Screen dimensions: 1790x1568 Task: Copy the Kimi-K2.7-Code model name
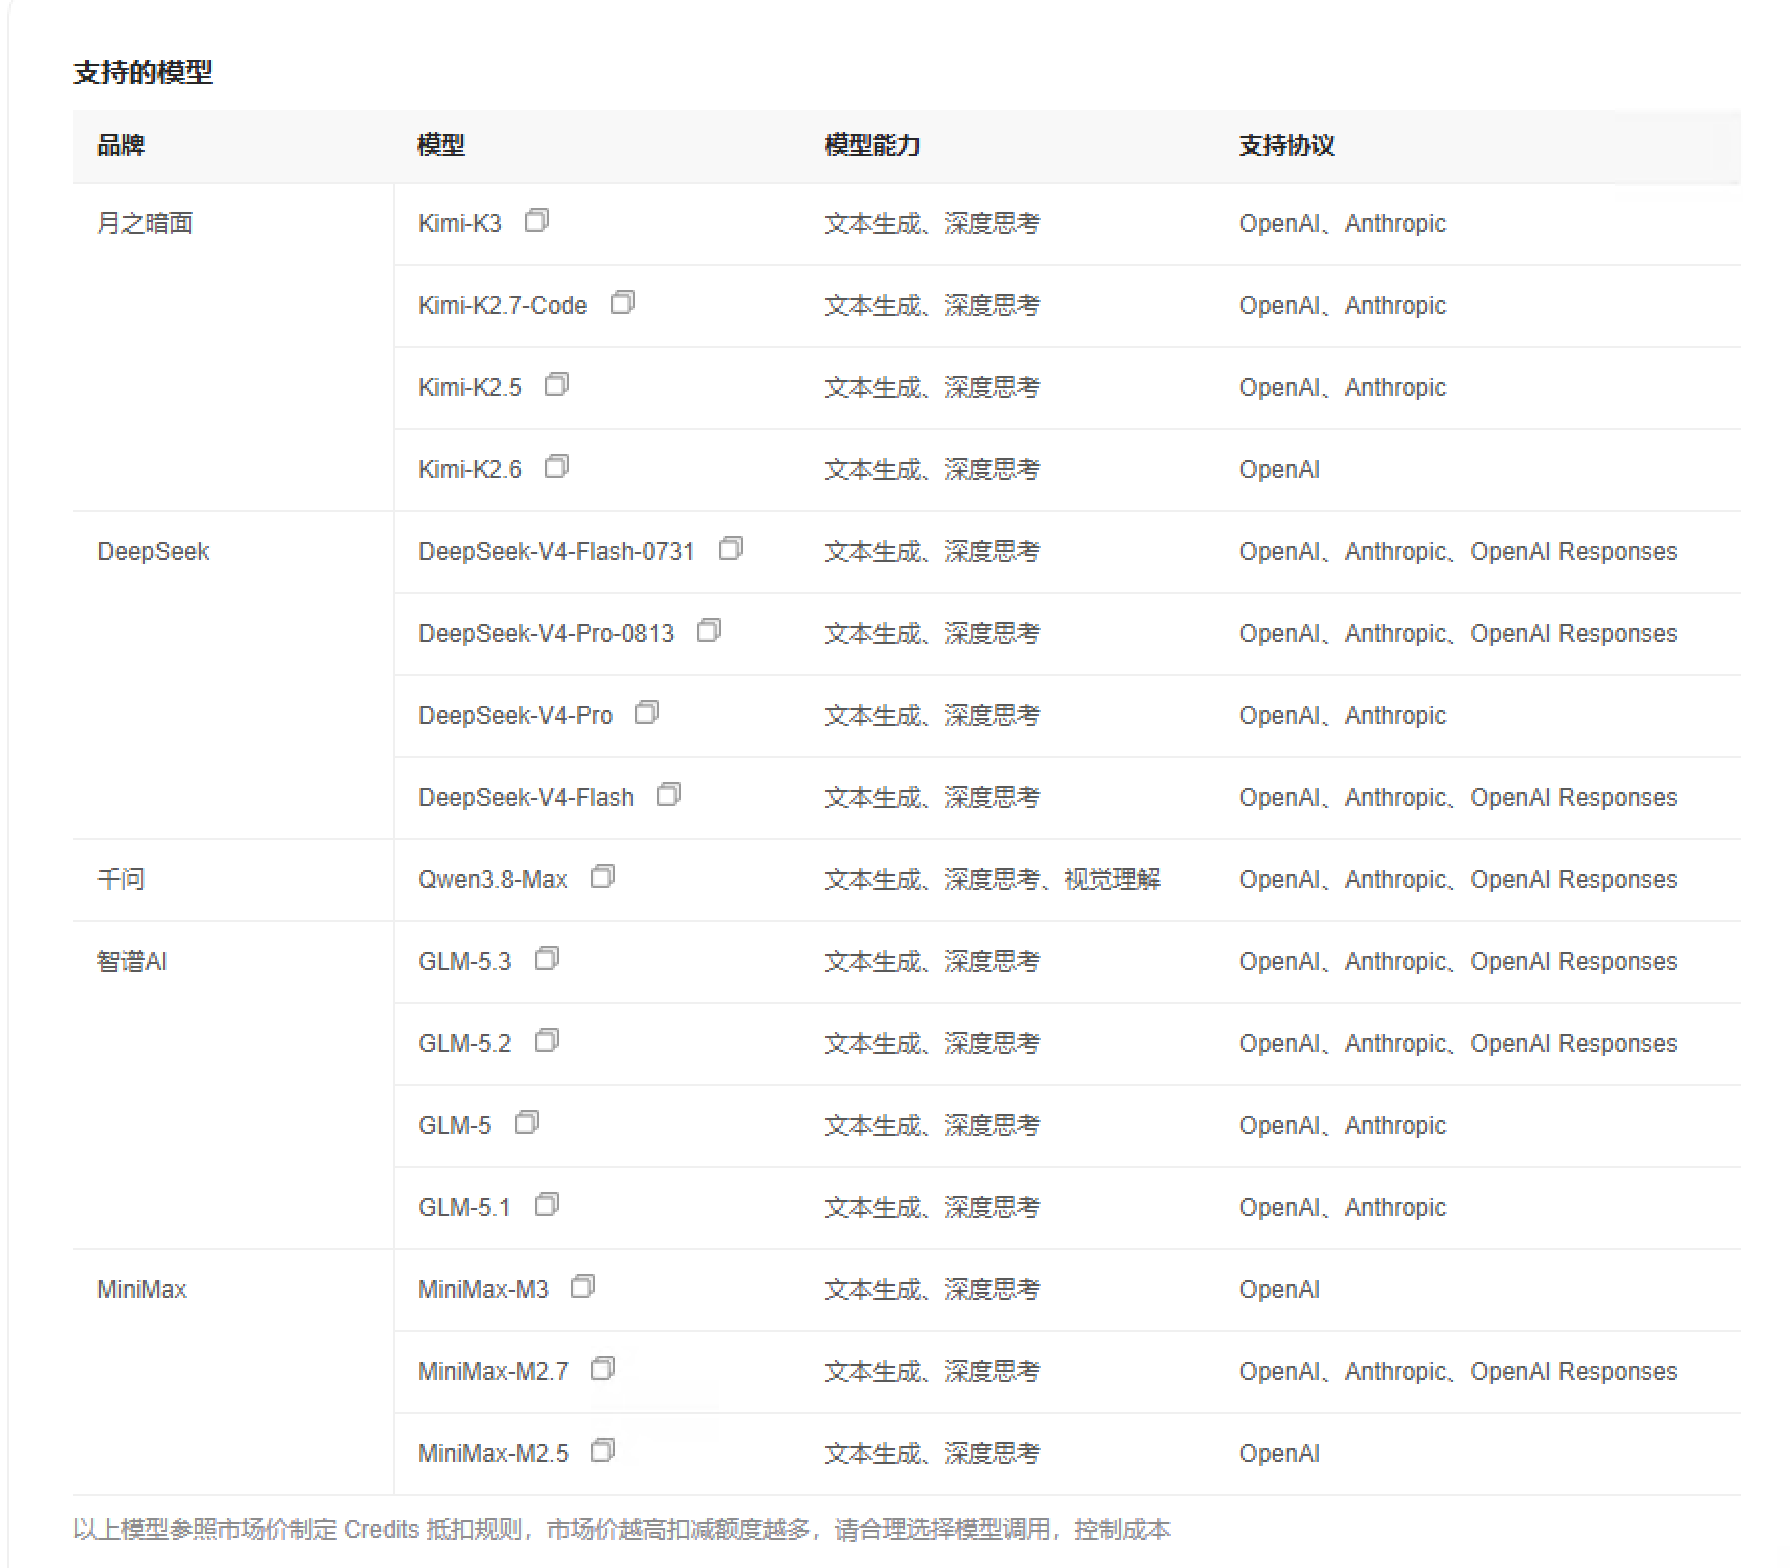click(x=623, y=303)
